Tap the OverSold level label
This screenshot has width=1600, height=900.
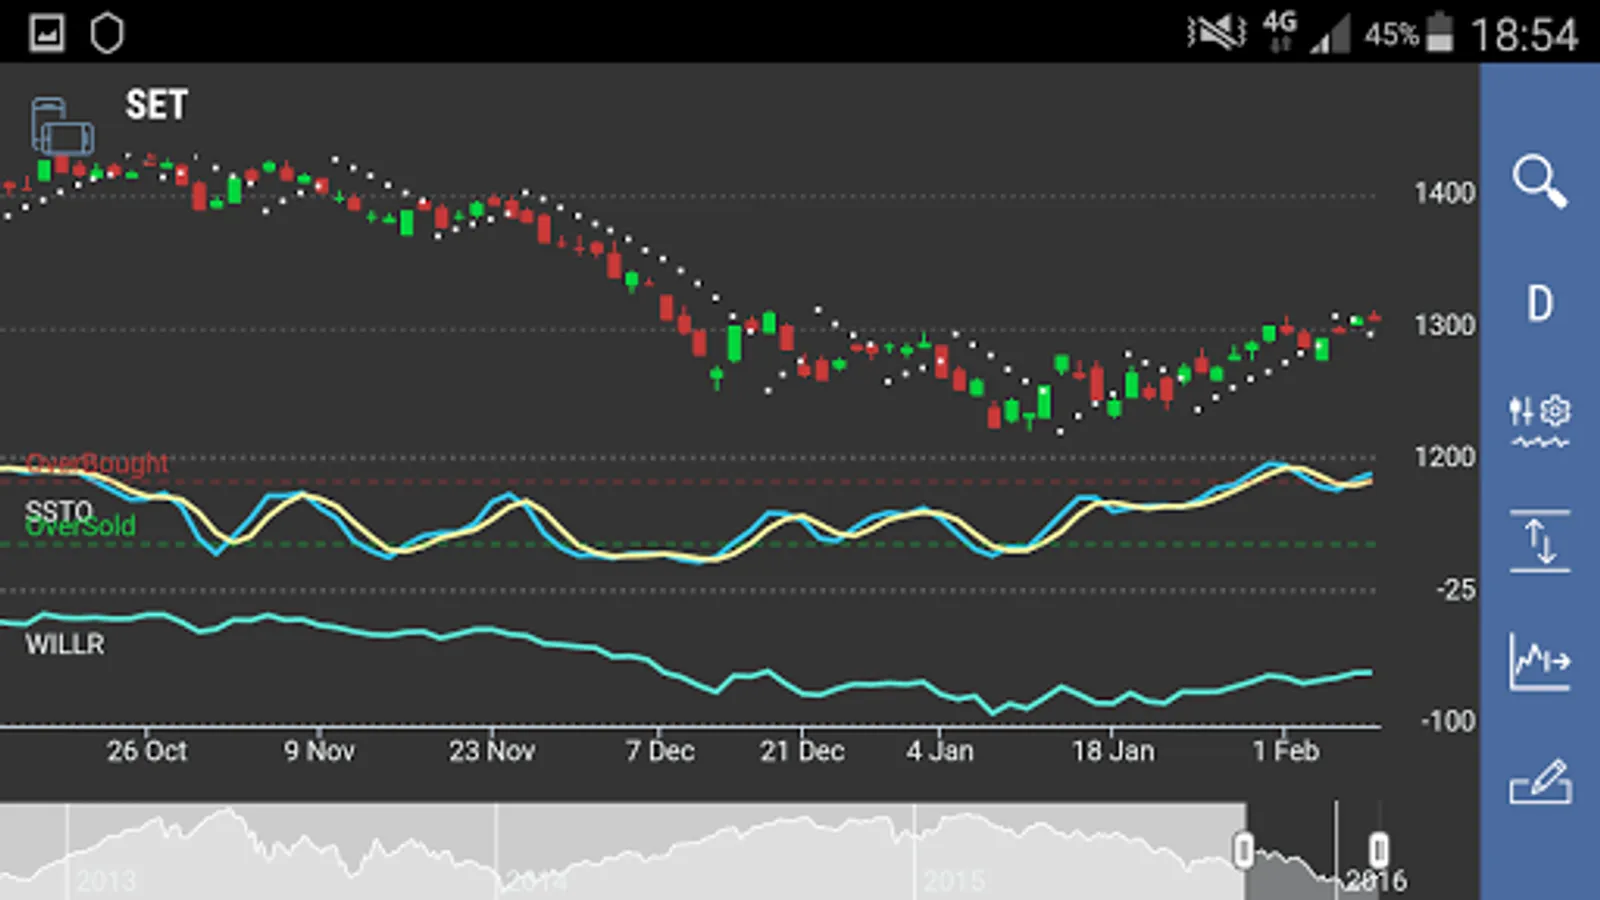[x=80, y=526]
